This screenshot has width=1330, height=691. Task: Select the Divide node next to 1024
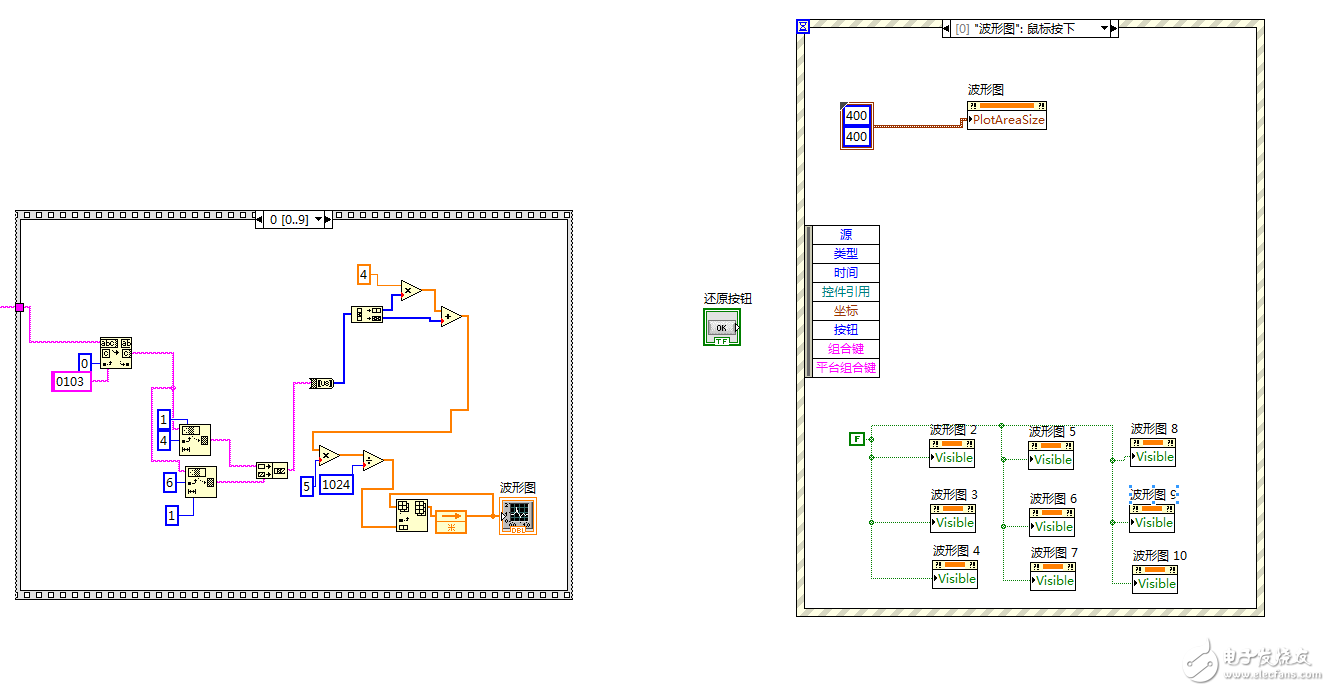tap(373, 461)
